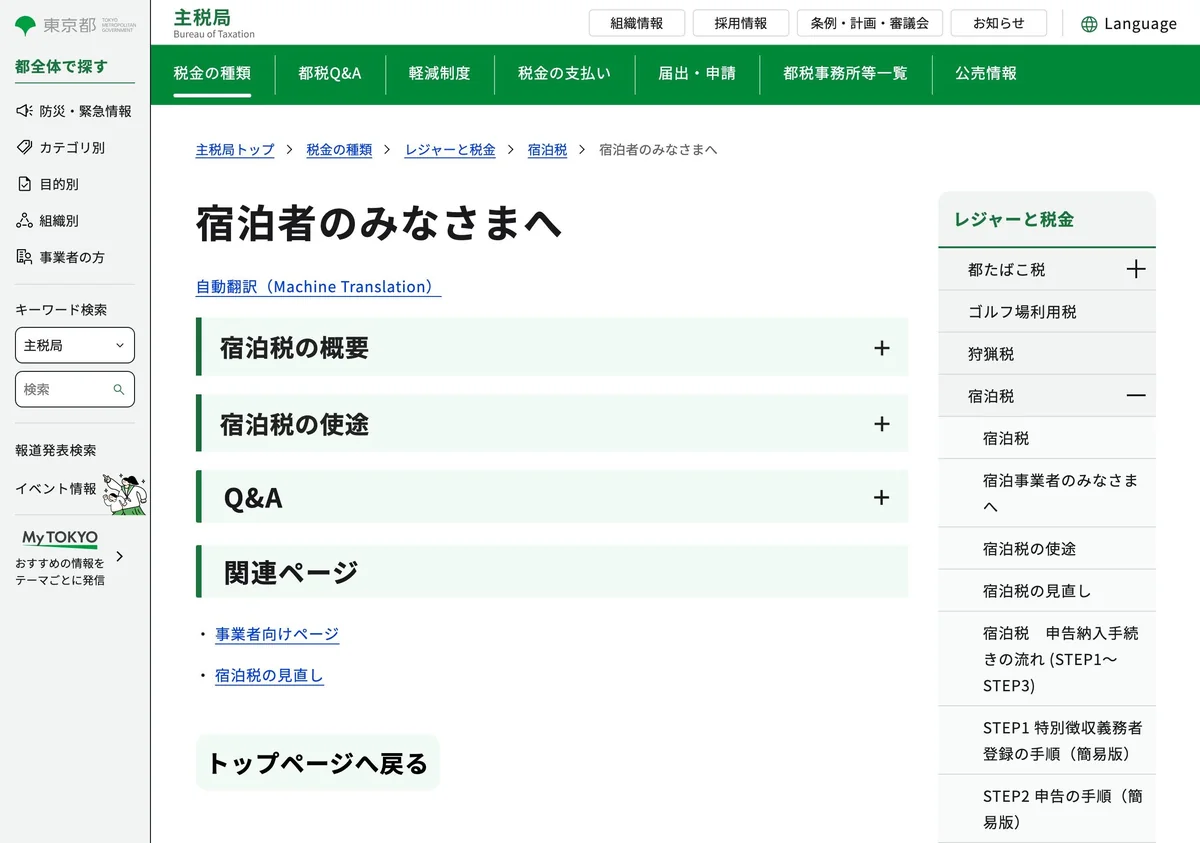
Task: Click トップページへ戻る button
Action: [x=318, y=763]
